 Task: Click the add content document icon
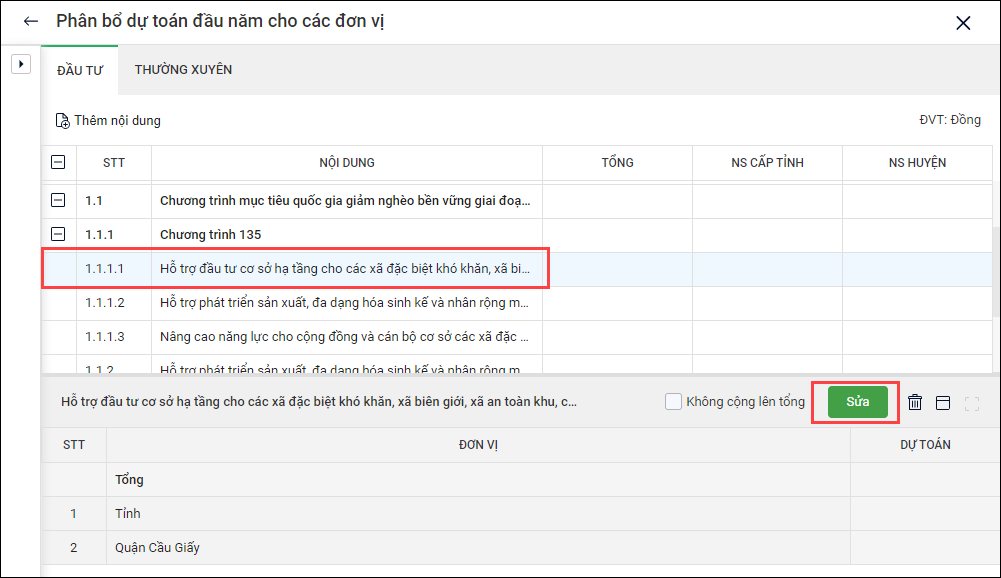click(x=62, y=121)
